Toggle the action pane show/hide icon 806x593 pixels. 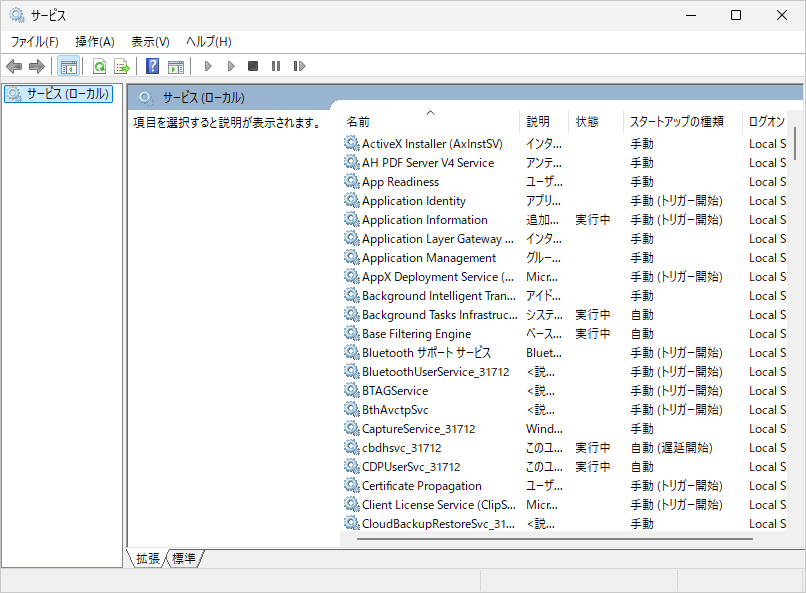(175, 66)
